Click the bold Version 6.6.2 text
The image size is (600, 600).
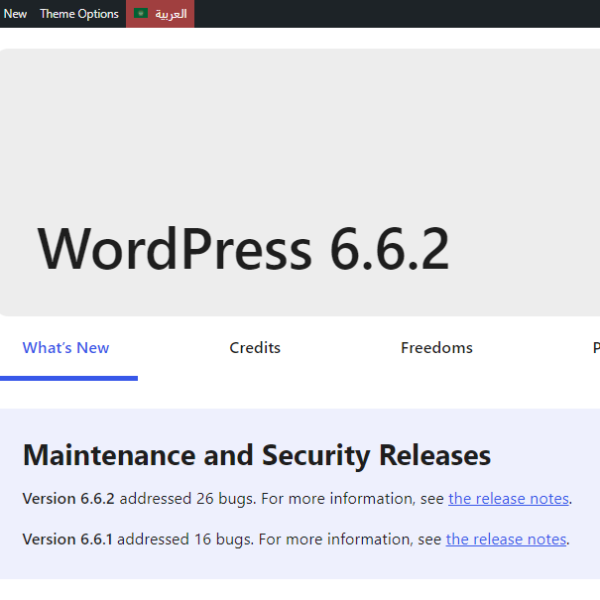68,499
